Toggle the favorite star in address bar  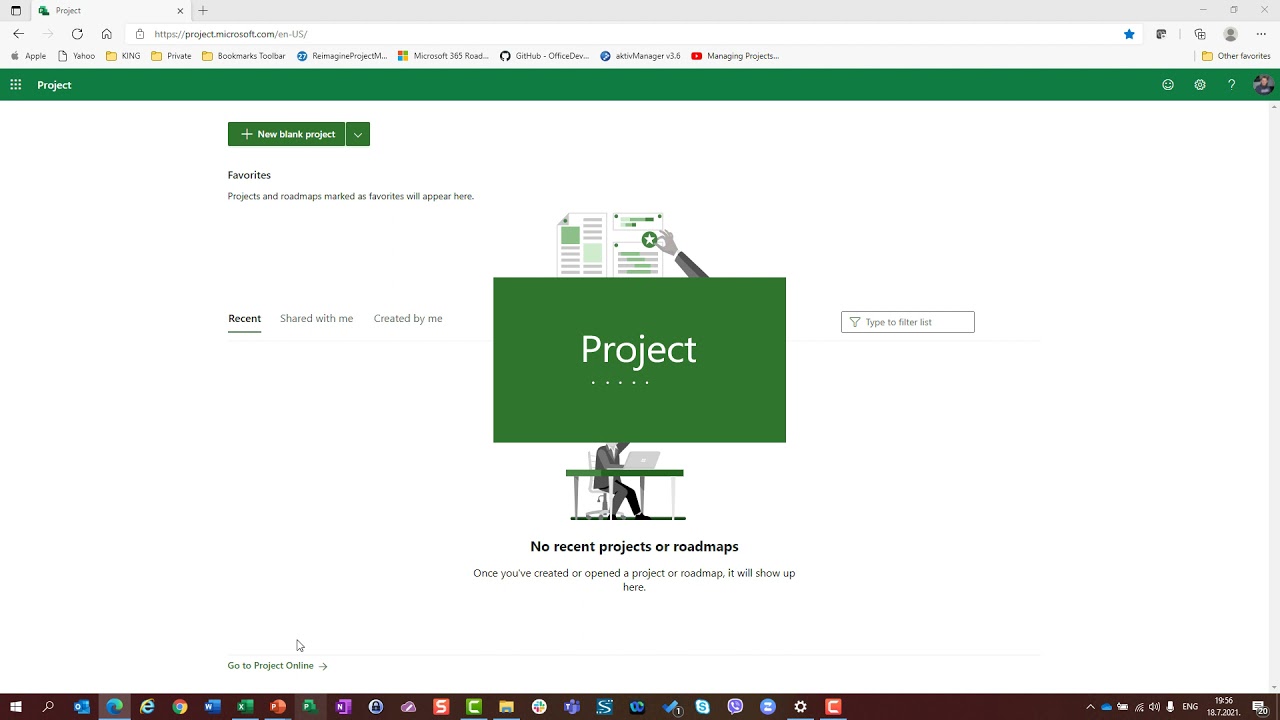tap(1129, 34)
